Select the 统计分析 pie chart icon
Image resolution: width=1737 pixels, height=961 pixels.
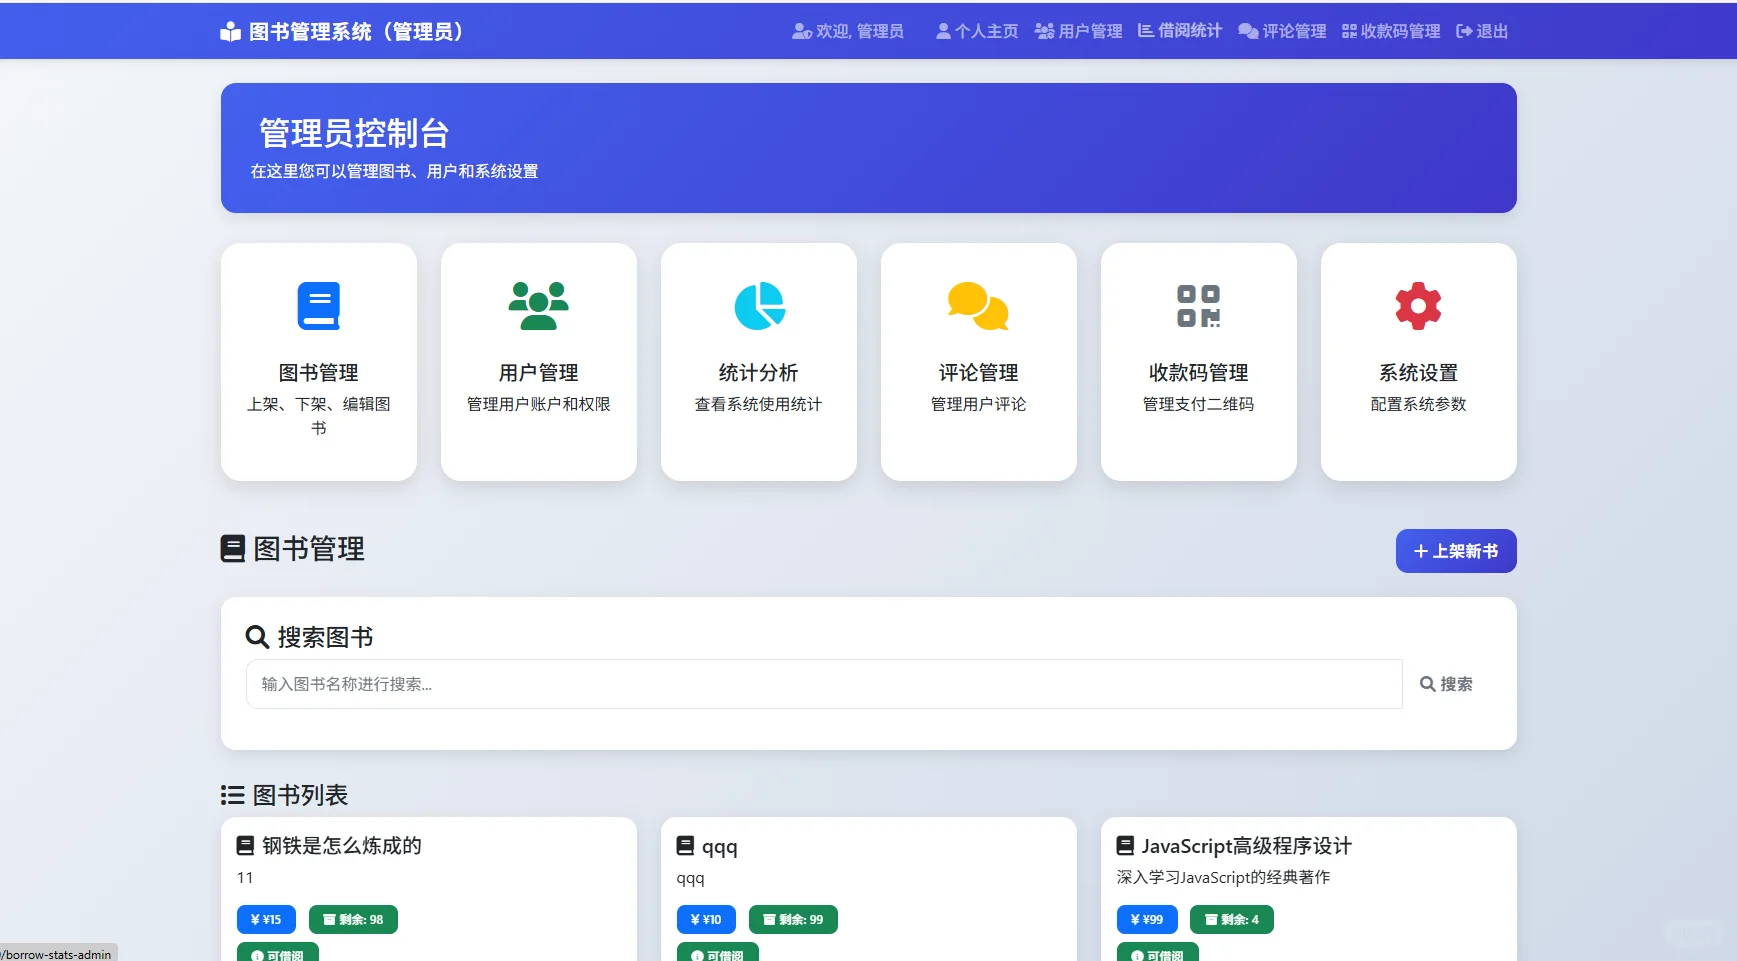pos(758,305)
